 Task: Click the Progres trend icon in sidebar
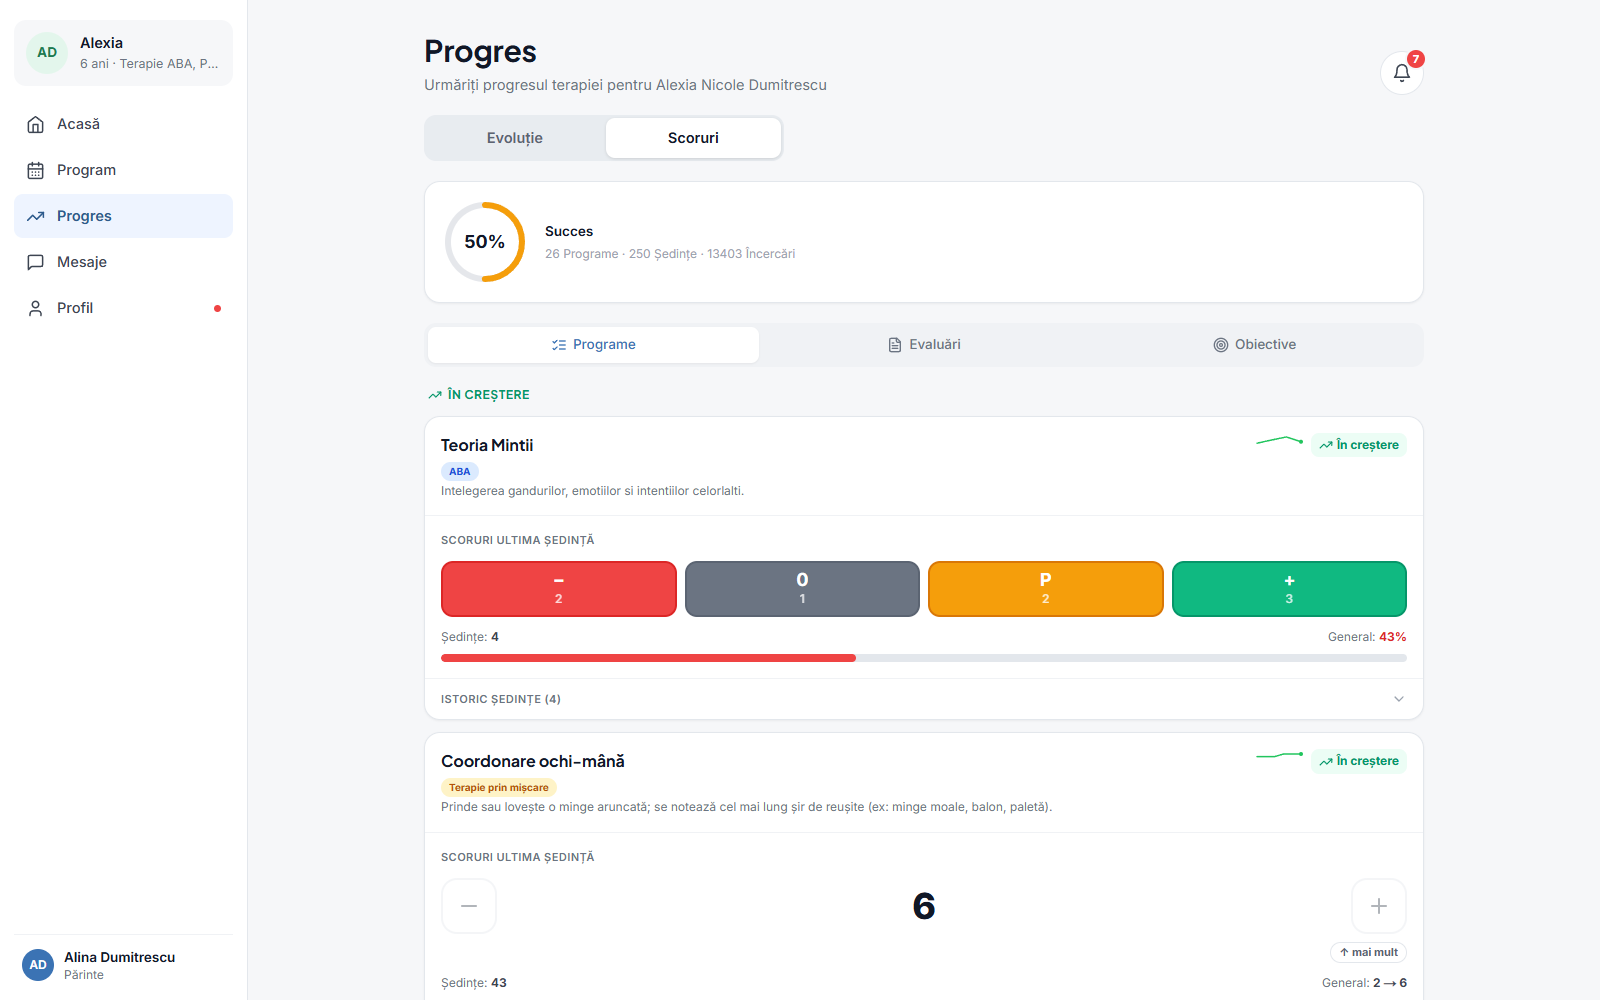pos(36,216)
